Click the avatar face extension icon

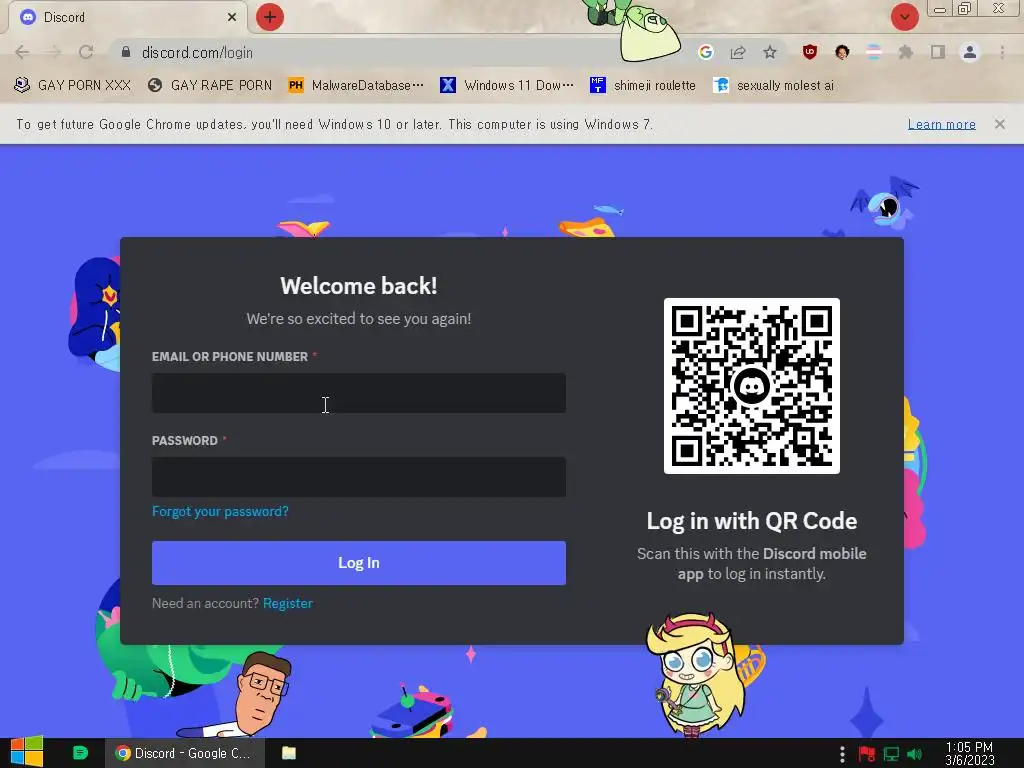pyautogui.click(x=842, y=52)
